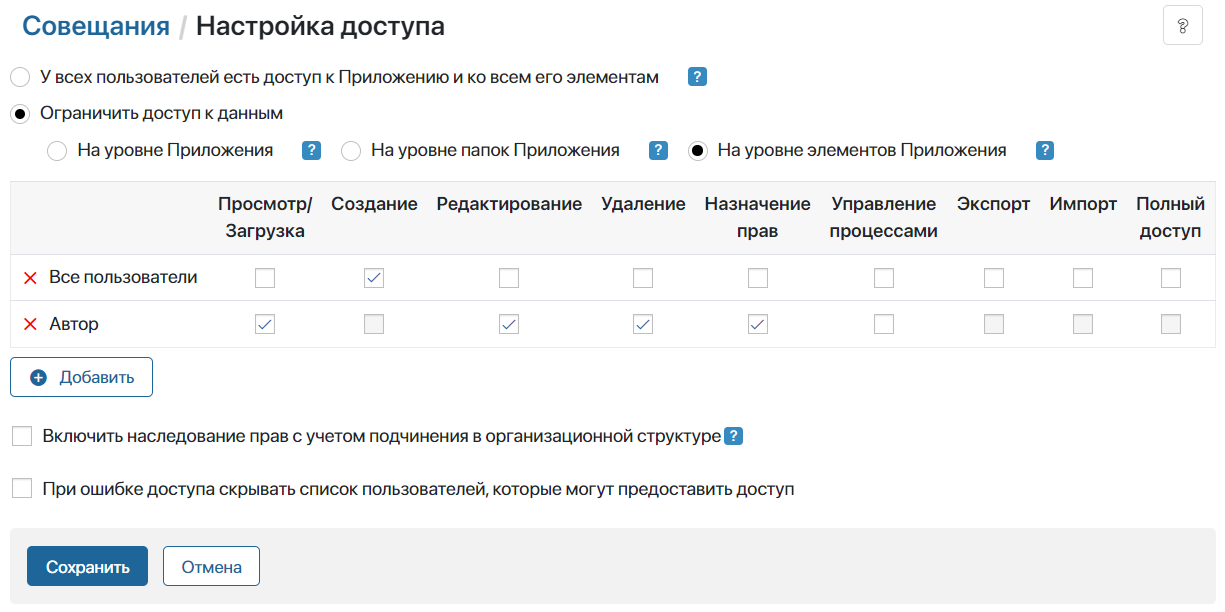1225x612 pixels.
Task: Uncheck Создание for Все пользователи
Action: [374, 278]
